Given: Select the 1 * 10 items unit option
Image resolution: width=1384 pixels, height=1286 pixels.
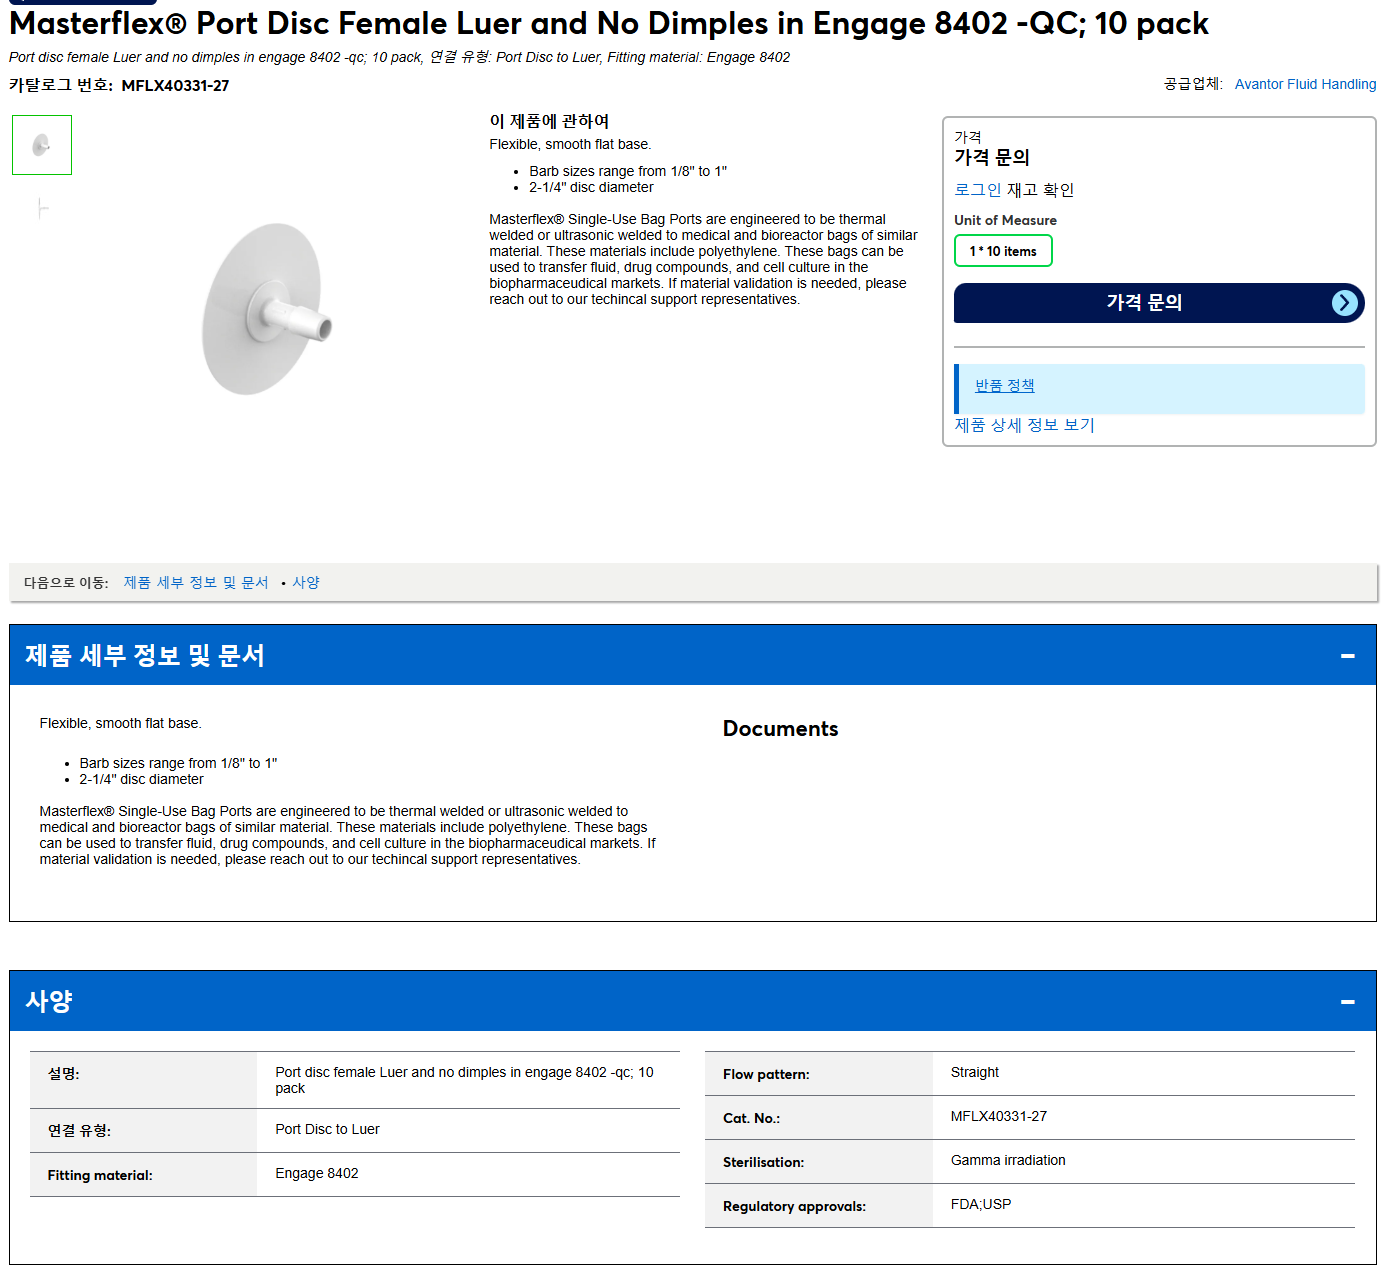Looking at the screenshot, I should coord(1003,251).
